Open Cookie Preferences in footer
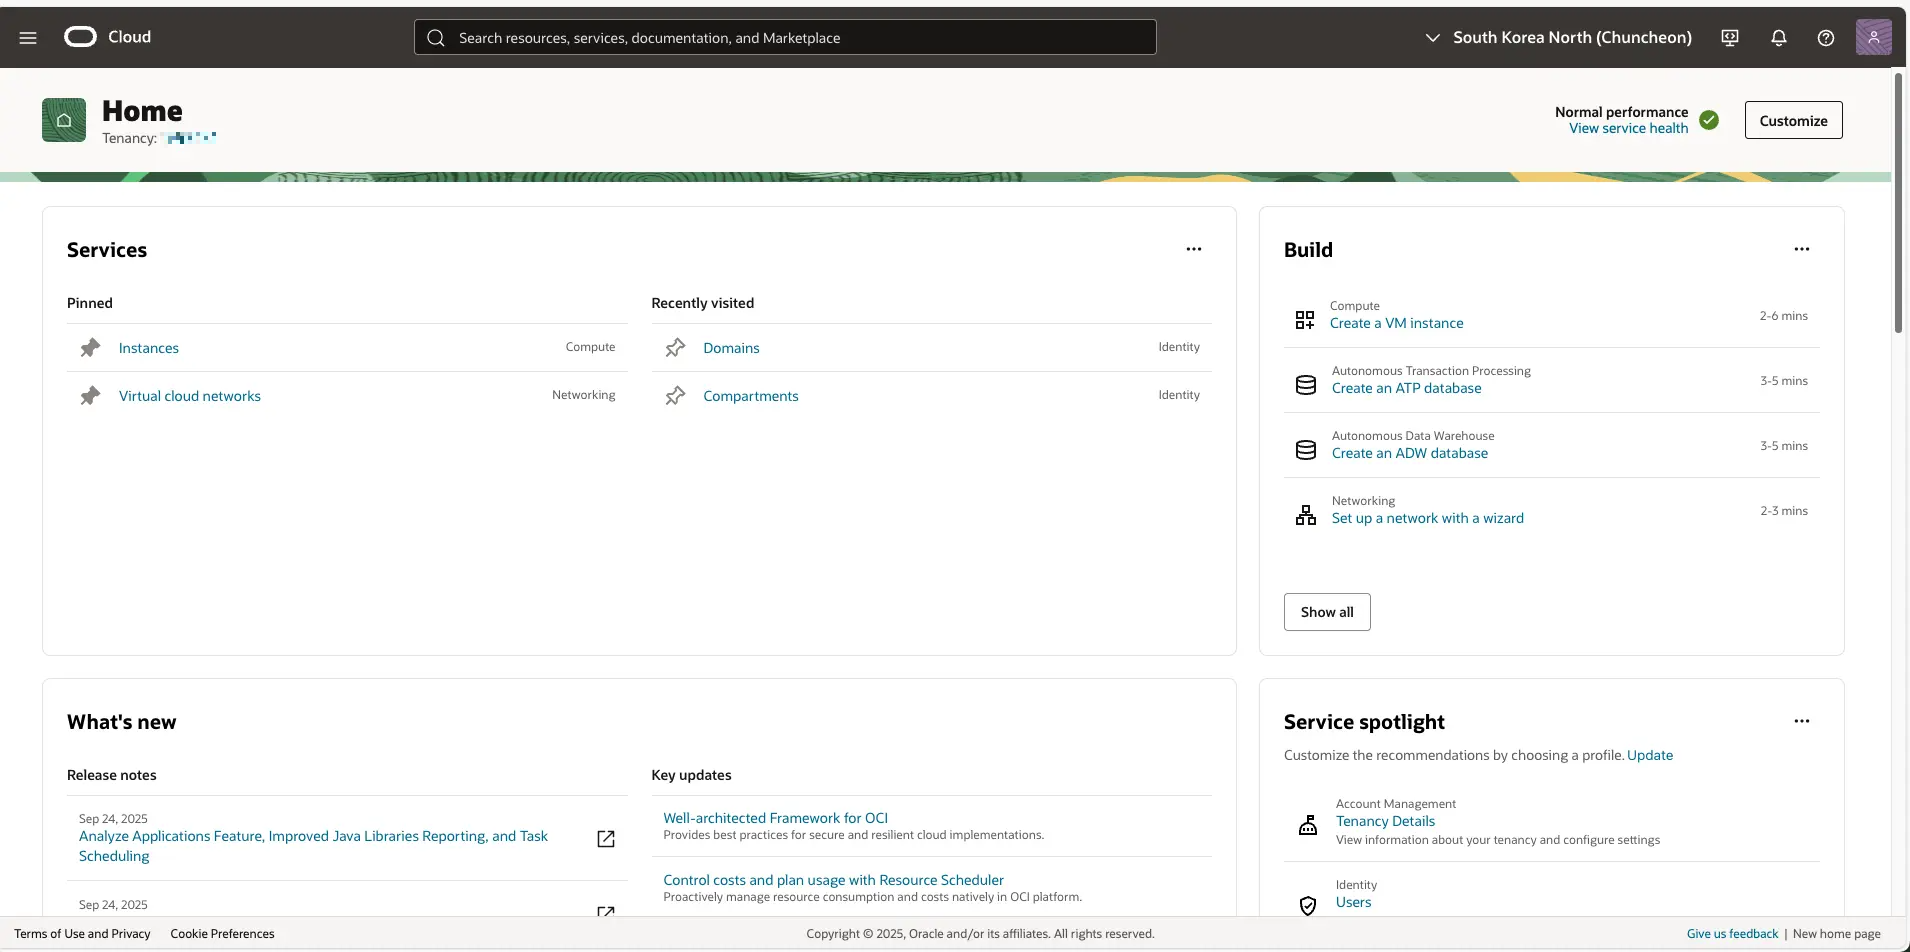This screenshot has height=952, width=1910. [x=222, y=934]
